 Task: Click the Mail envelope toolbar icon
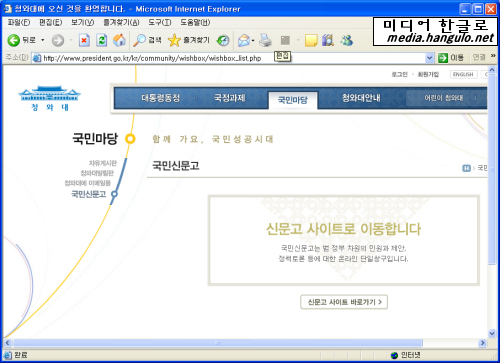(x=244, y=41)
